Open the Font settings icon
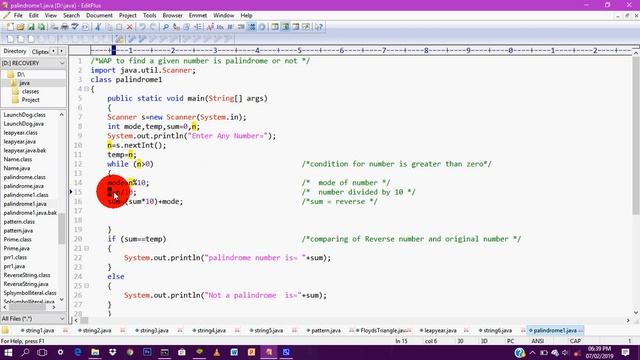This screenshot has height=360, width=640. [x=210, y=27]
